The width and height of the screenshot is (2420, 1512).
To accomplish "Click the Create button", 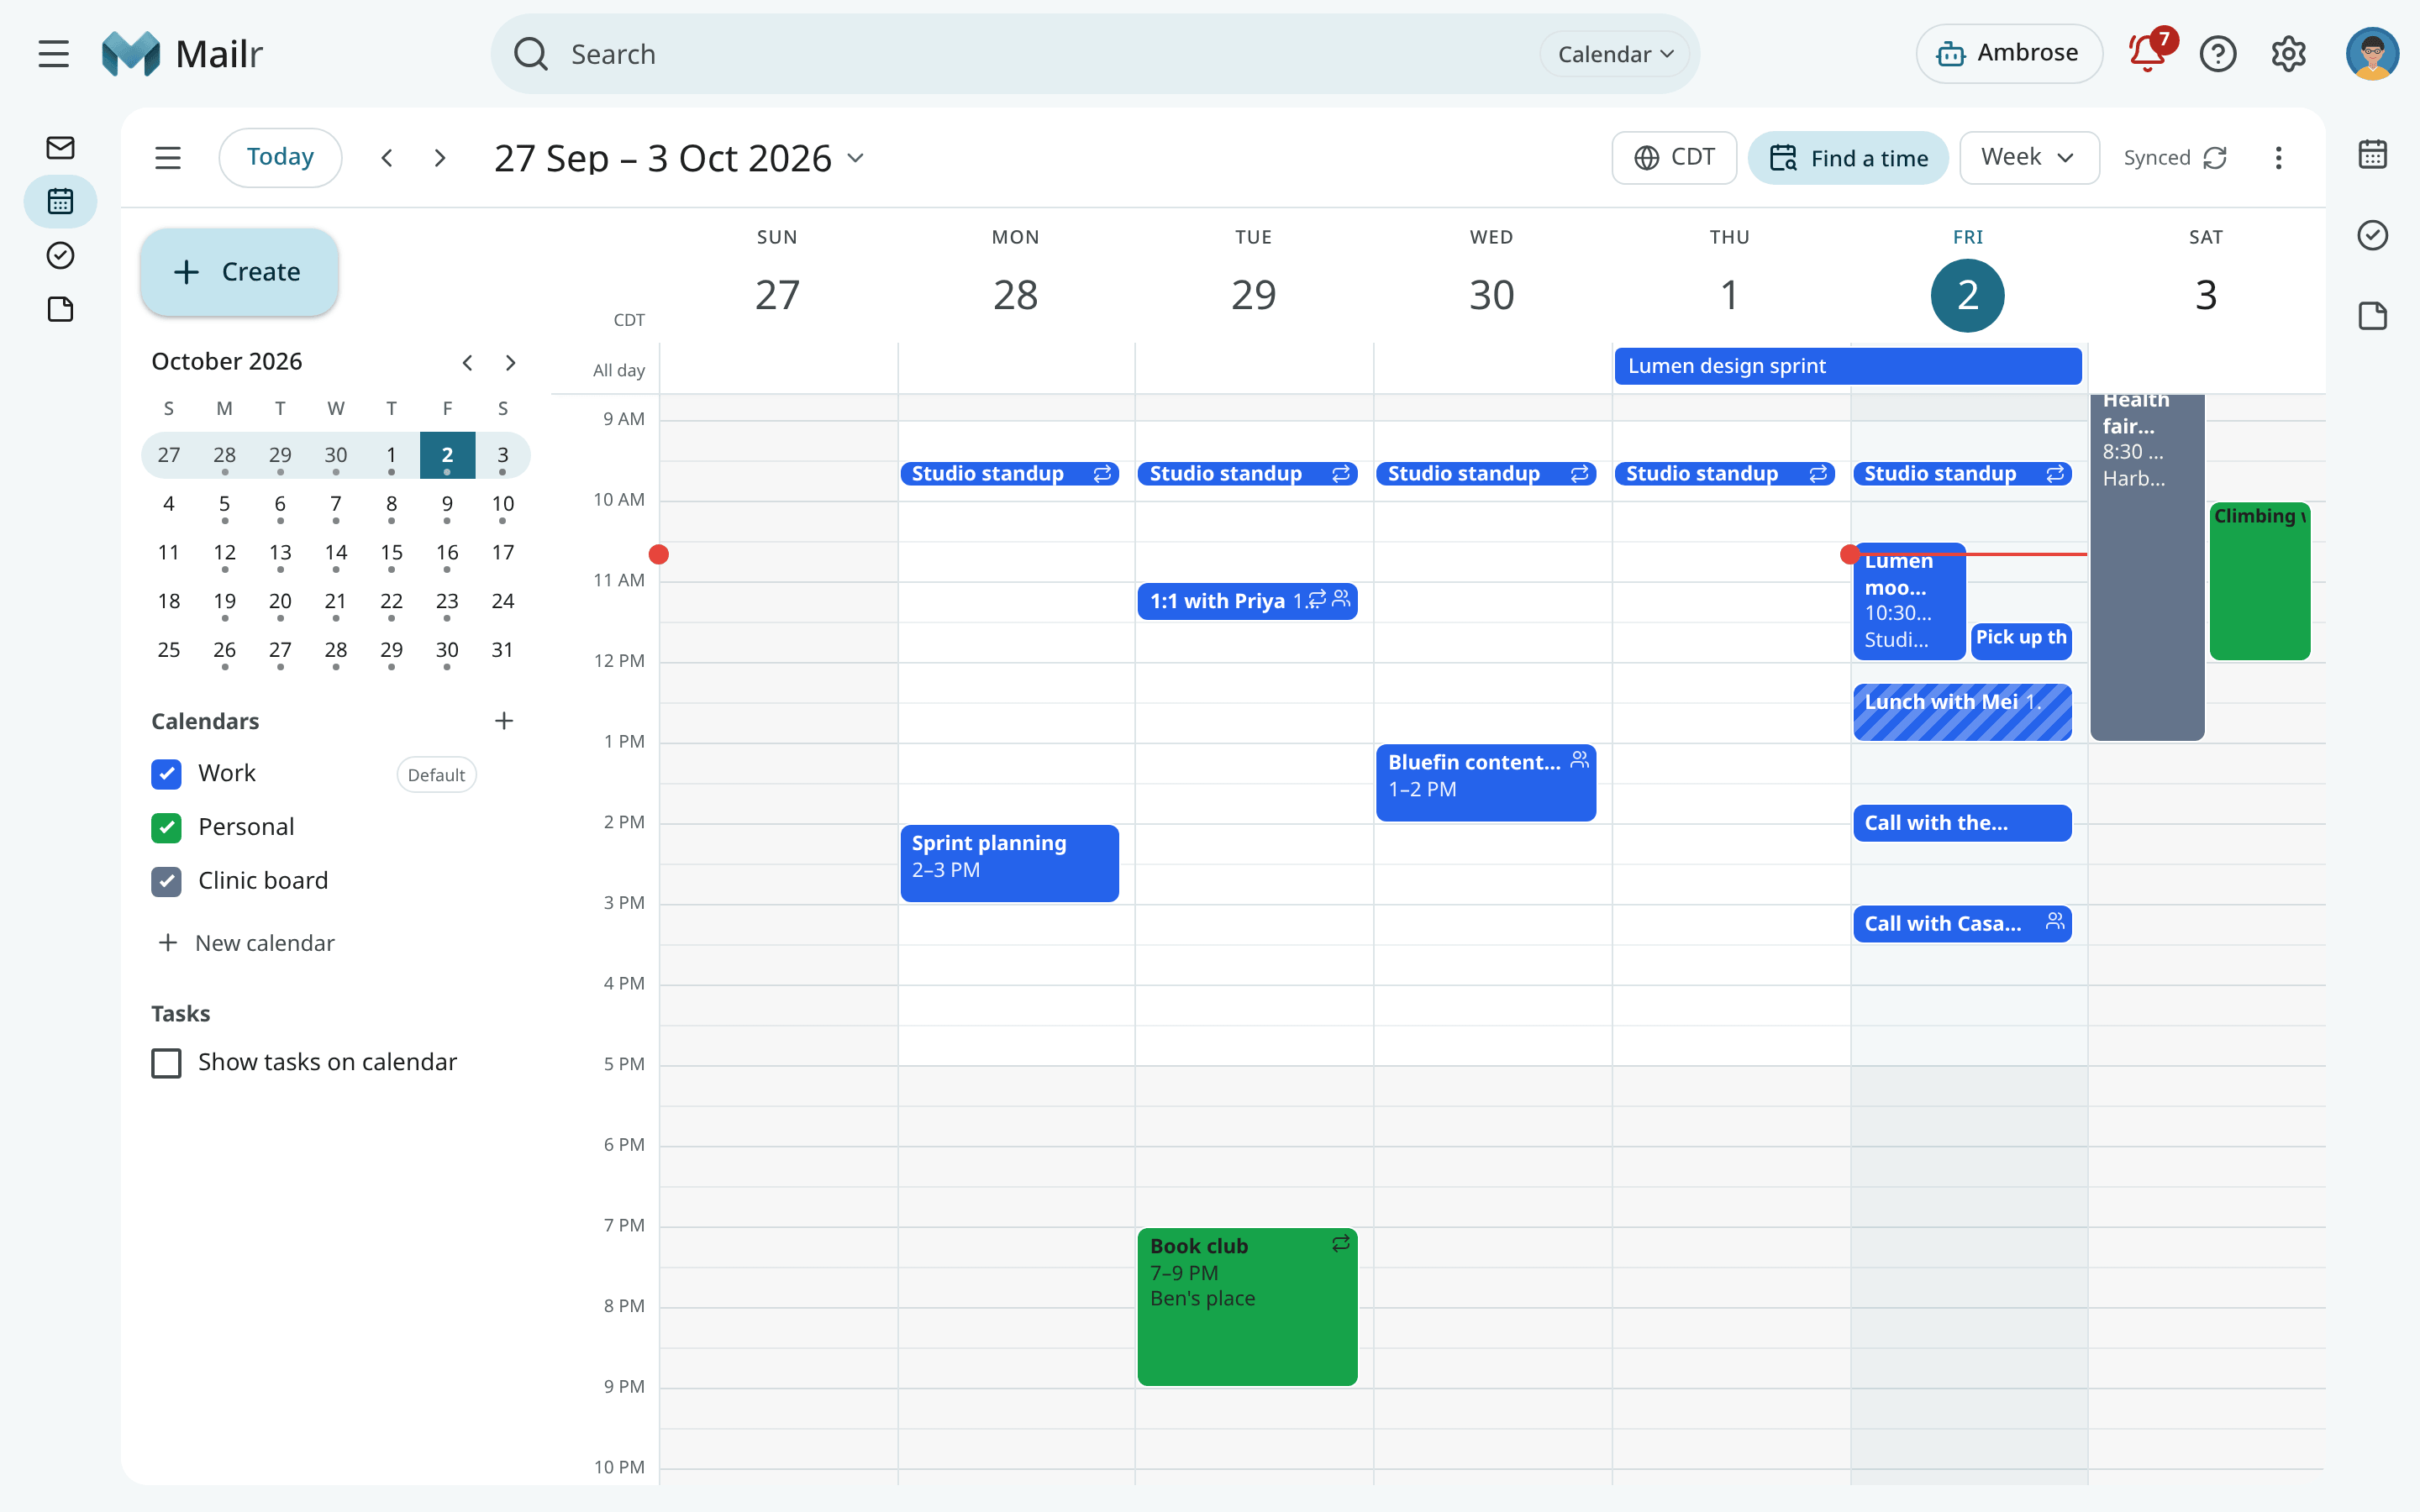I will pyautogui.click(x=239, y=272).
